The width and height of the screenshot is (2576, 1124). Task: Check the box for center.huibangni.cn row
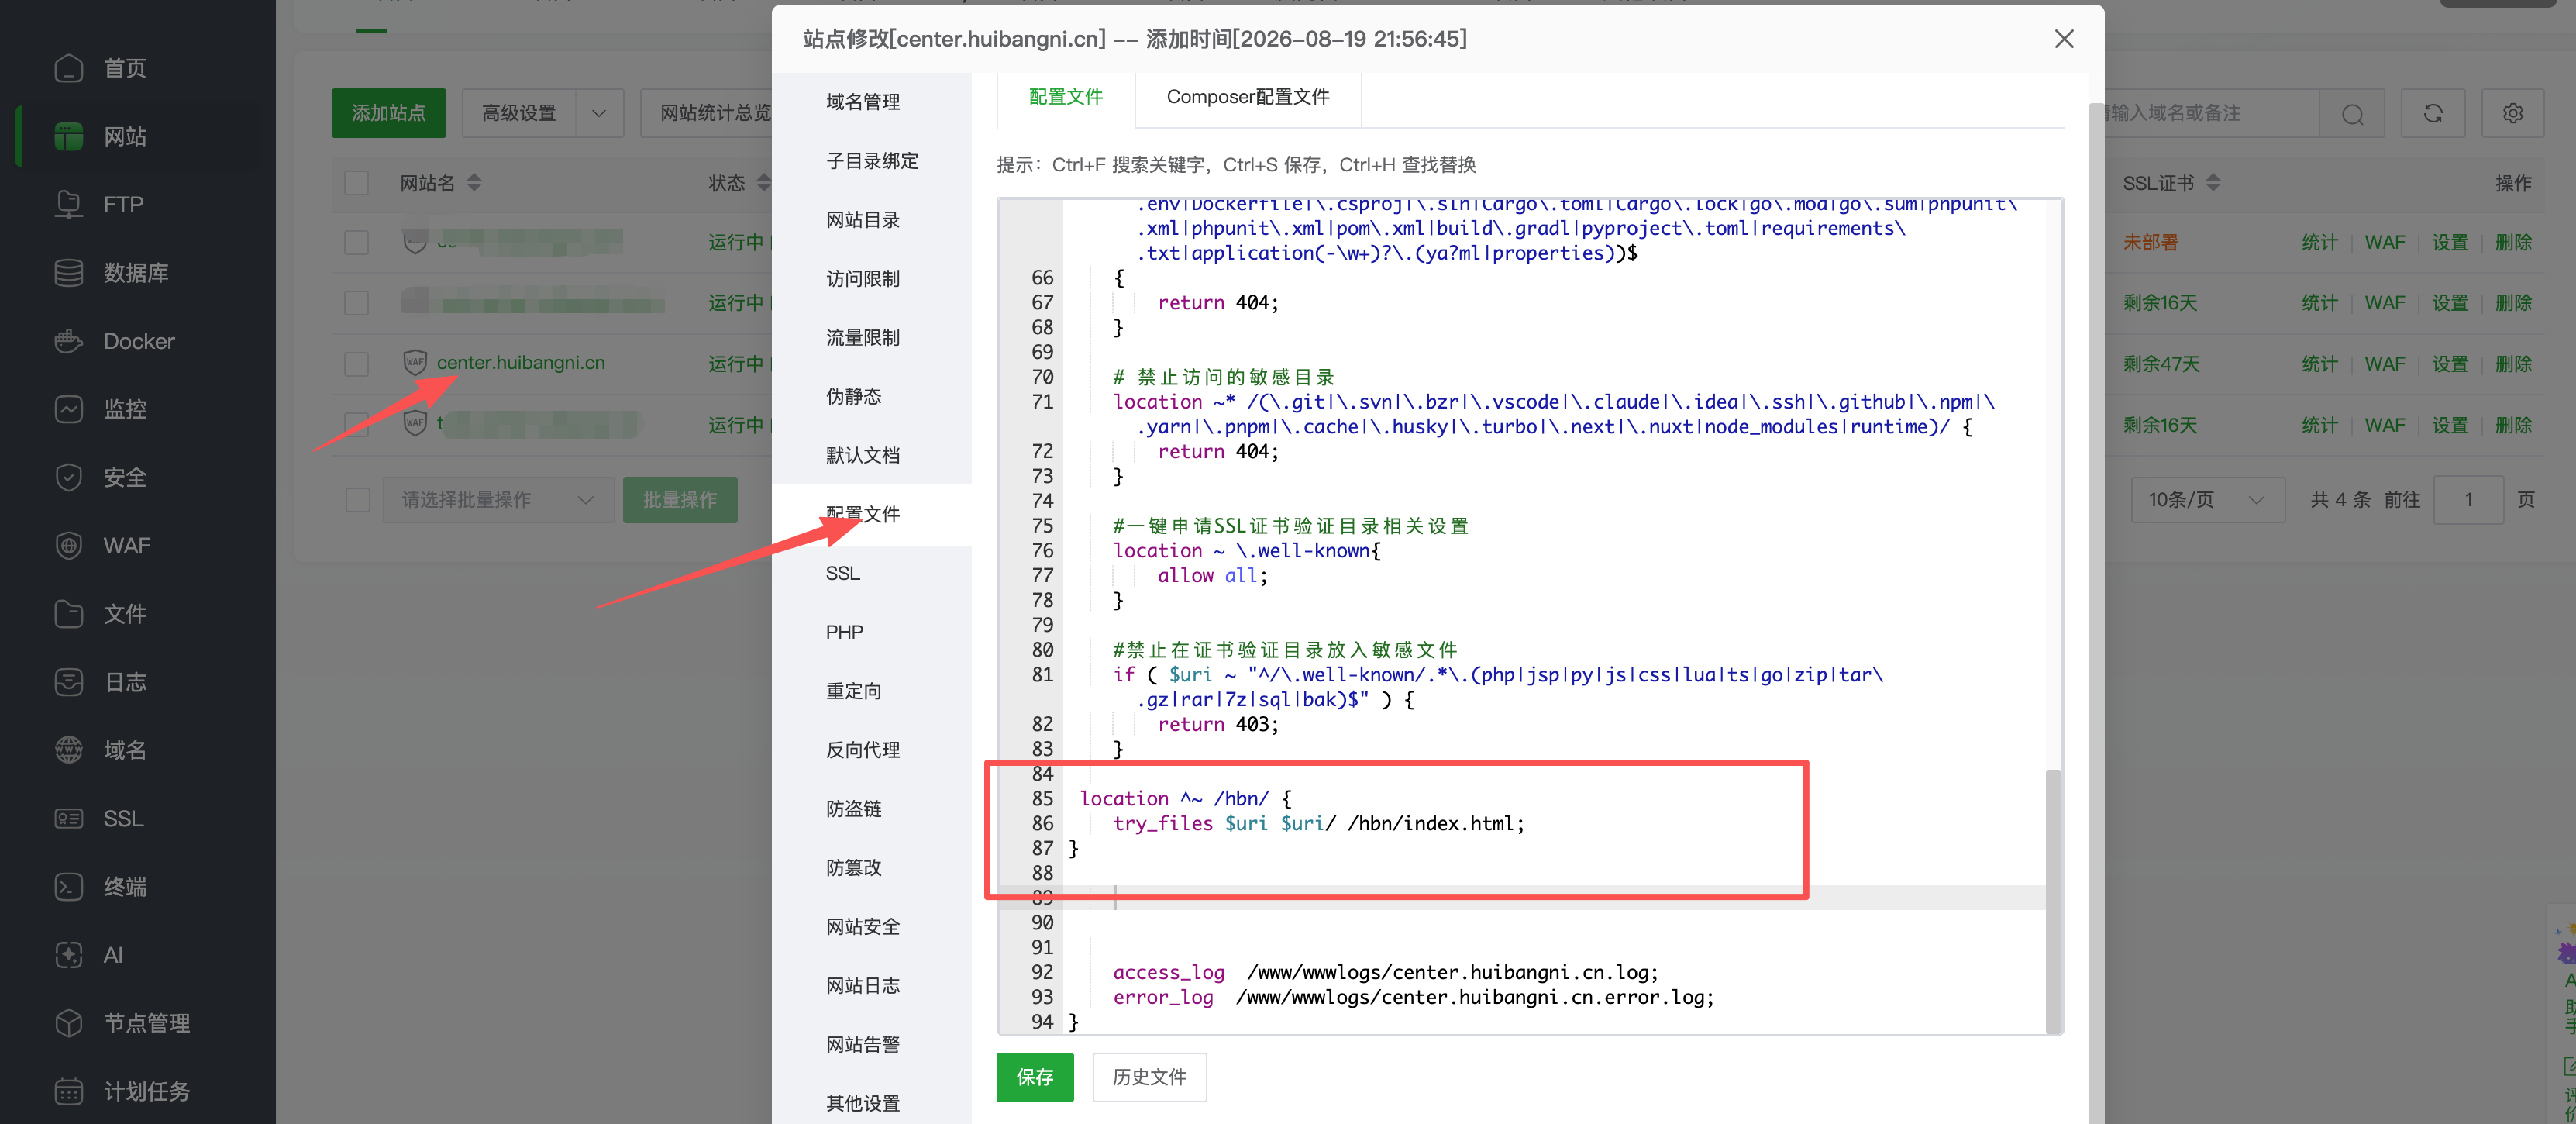point(357,363)
